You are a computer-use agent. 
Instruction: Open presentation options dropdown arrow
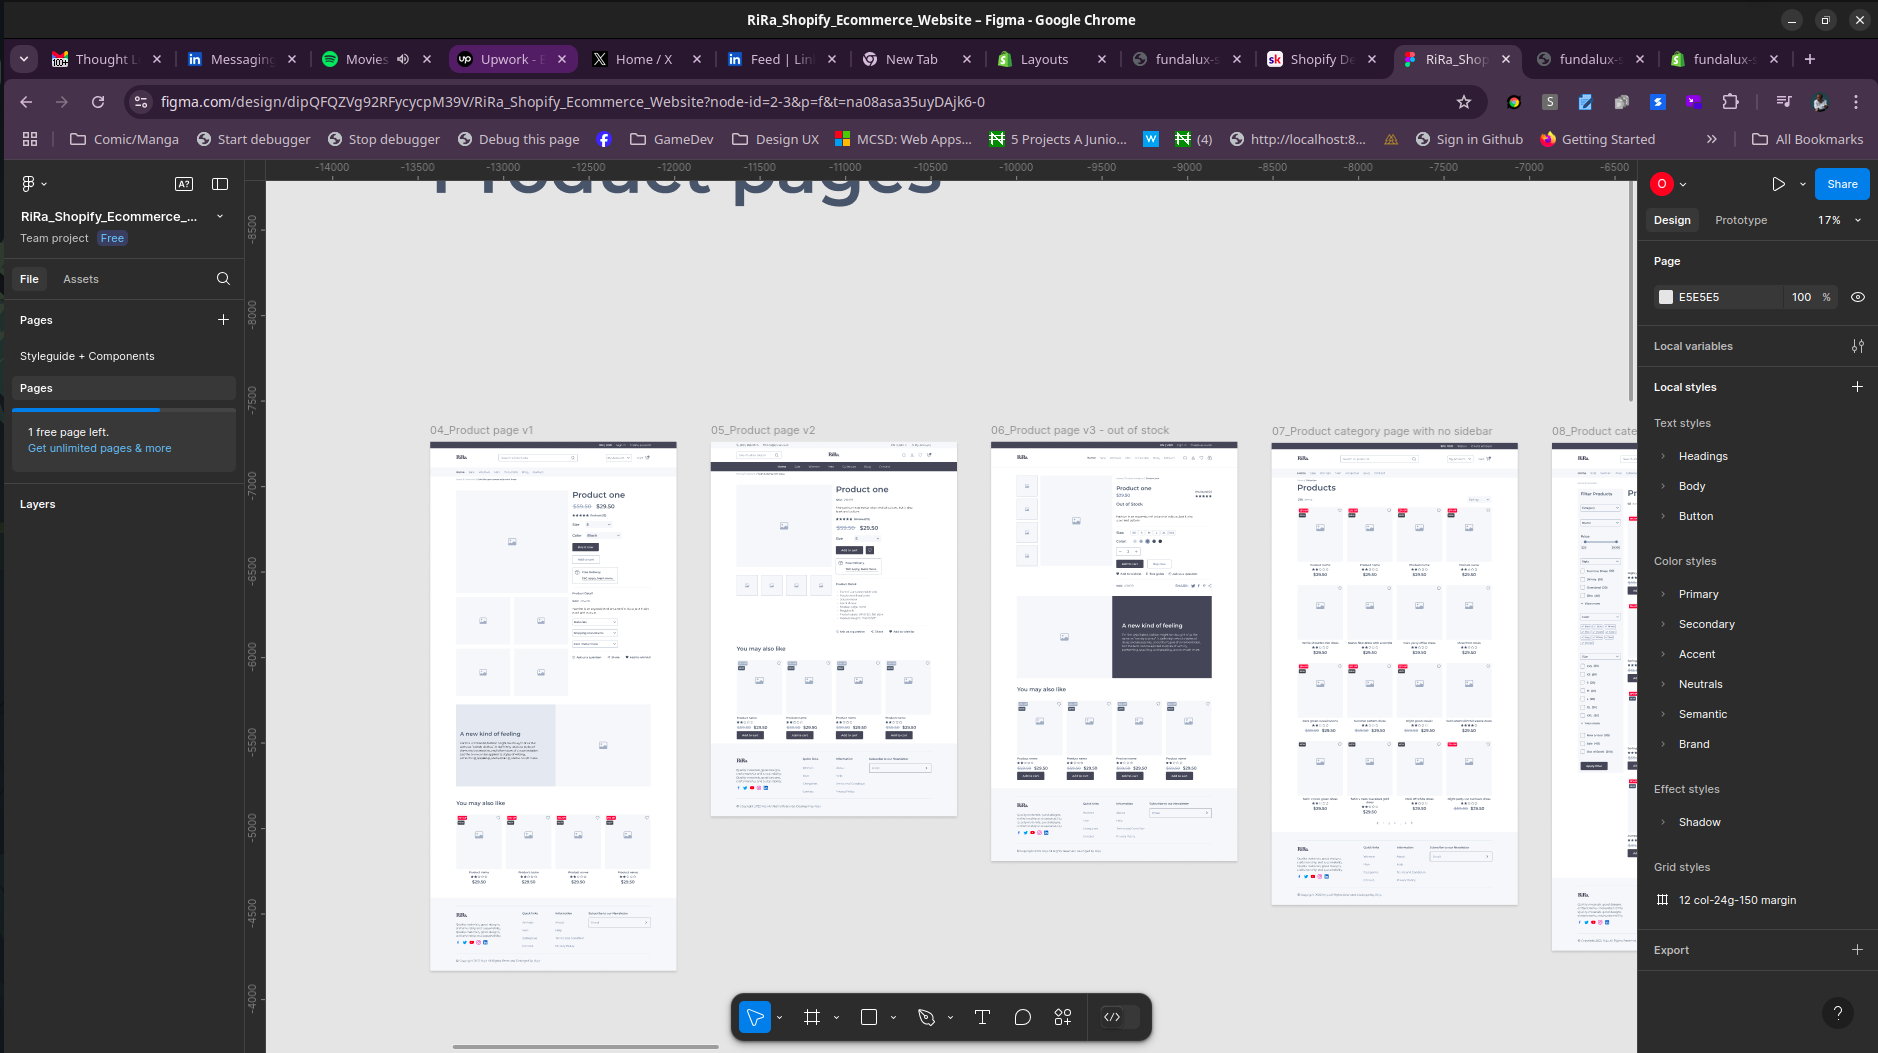[1803, 184]
